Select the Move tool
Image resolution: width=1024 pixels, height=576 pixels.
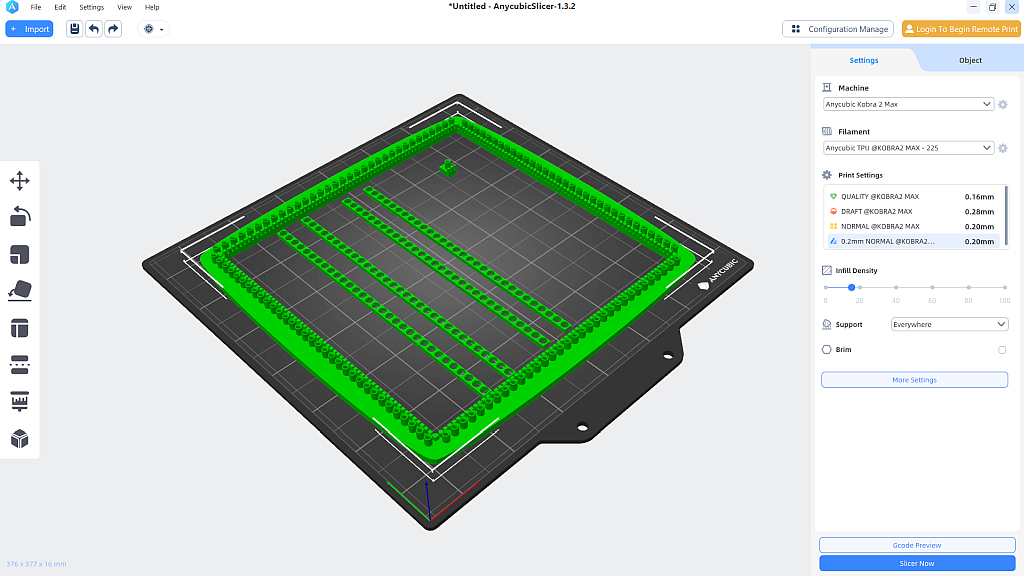pos(20,181)
